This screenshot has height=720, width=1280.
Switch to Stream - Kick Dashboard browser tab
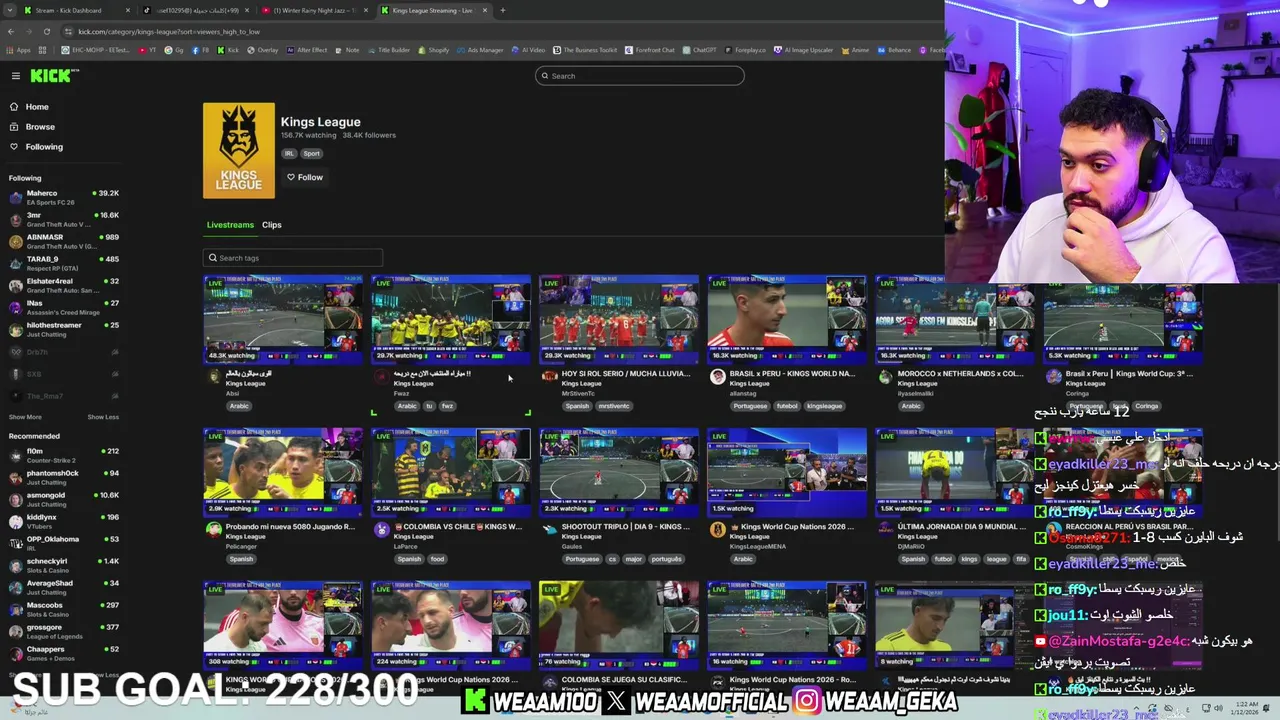click(x=75, y=10)
